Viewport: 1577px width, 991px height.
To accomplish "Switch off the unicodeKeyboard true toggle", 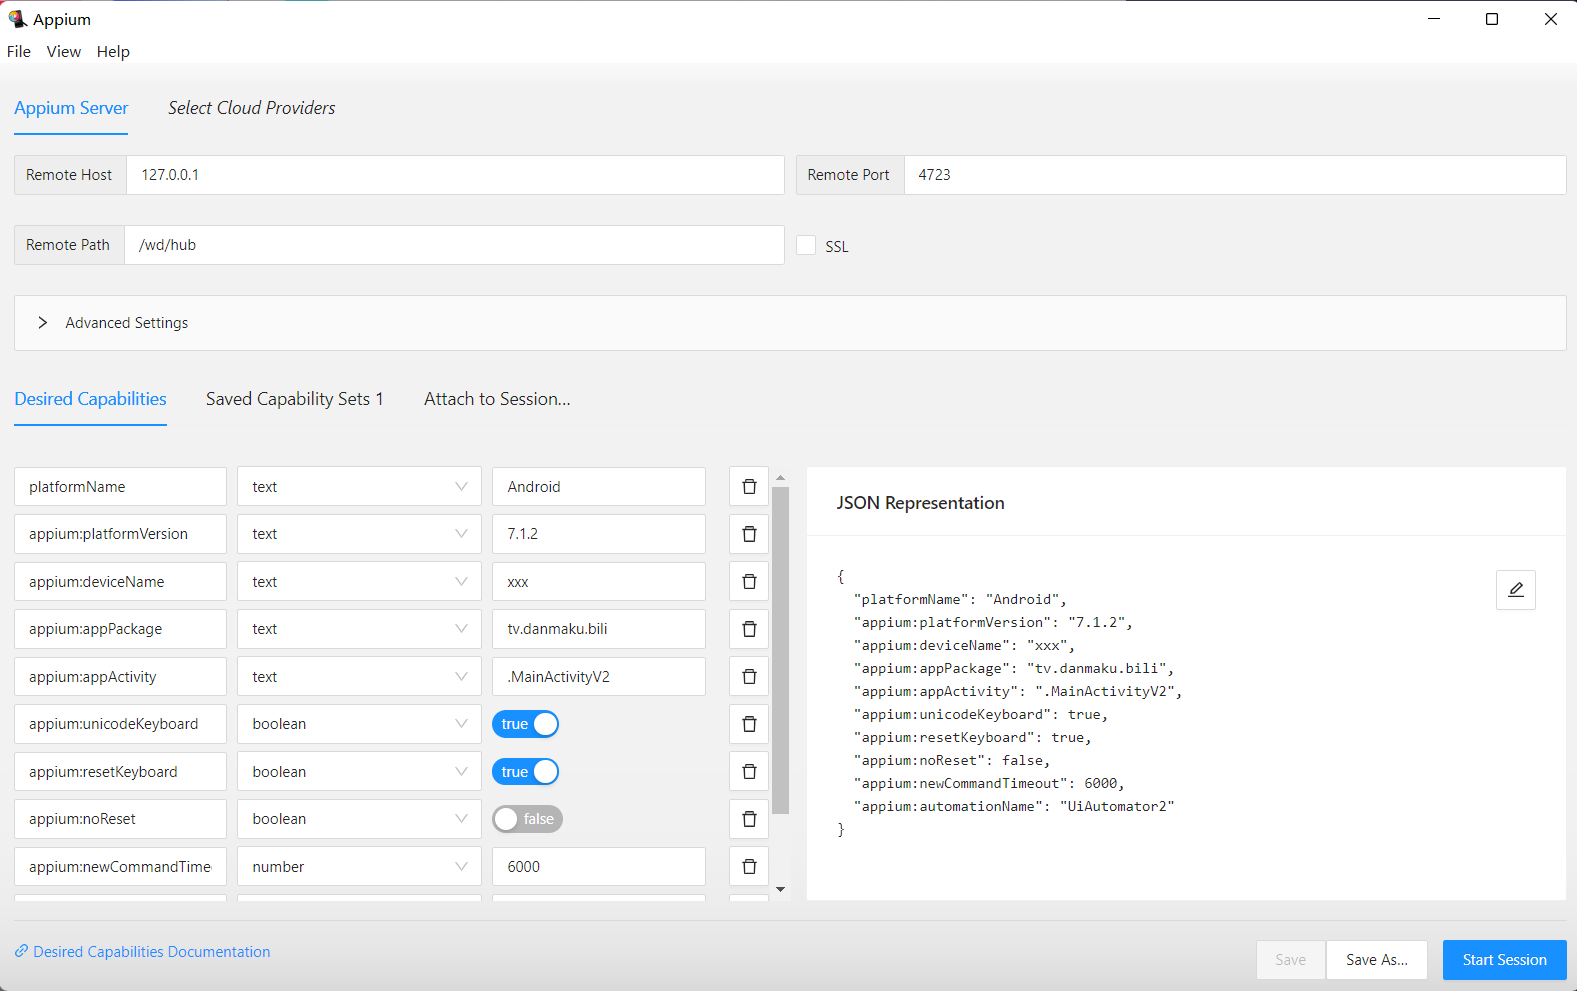I will point(525,724).
